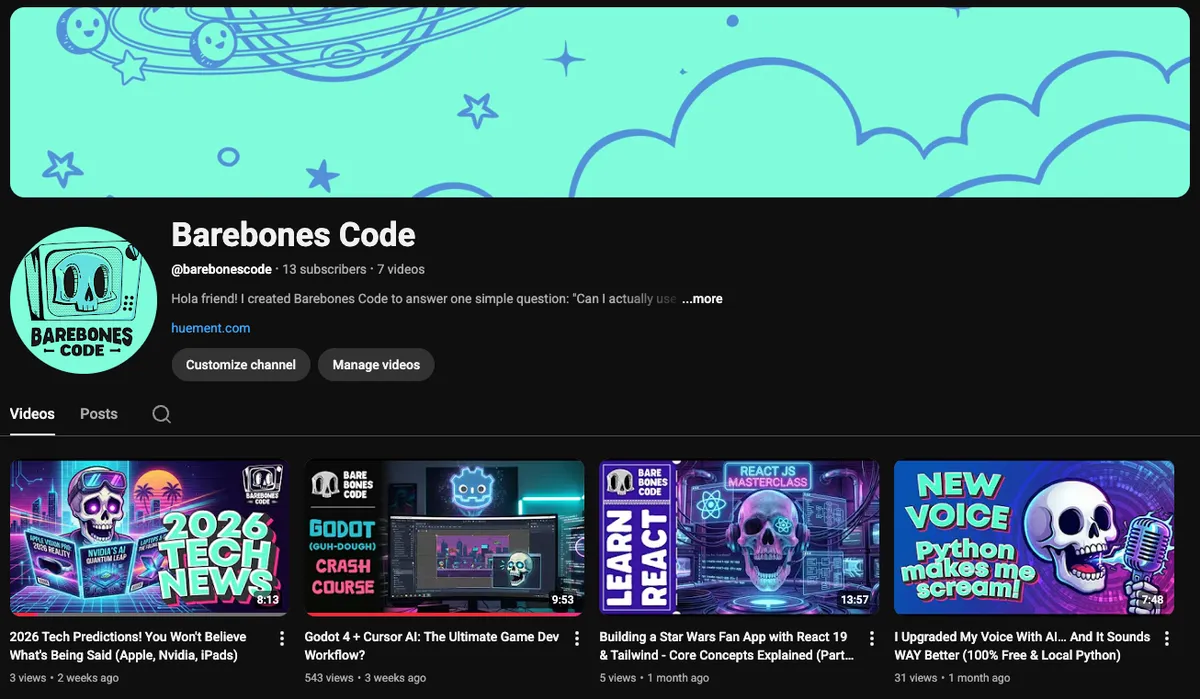Click the Customize channel button

click(241, 365)
